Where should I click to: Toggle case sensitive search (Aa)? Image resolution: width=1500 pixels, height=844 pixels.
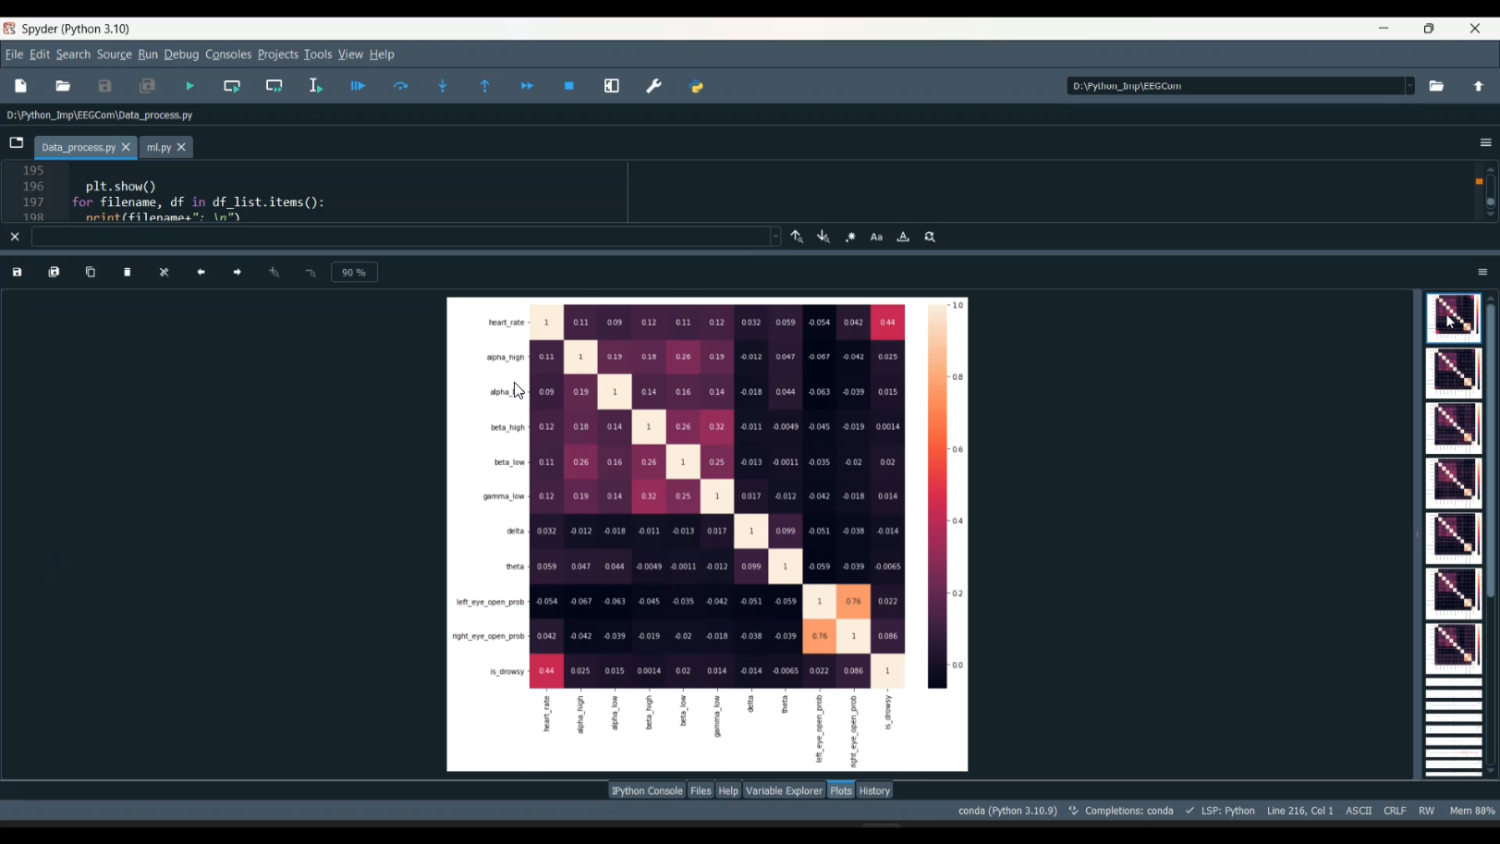pyautogui.click(x=877, y=237)
